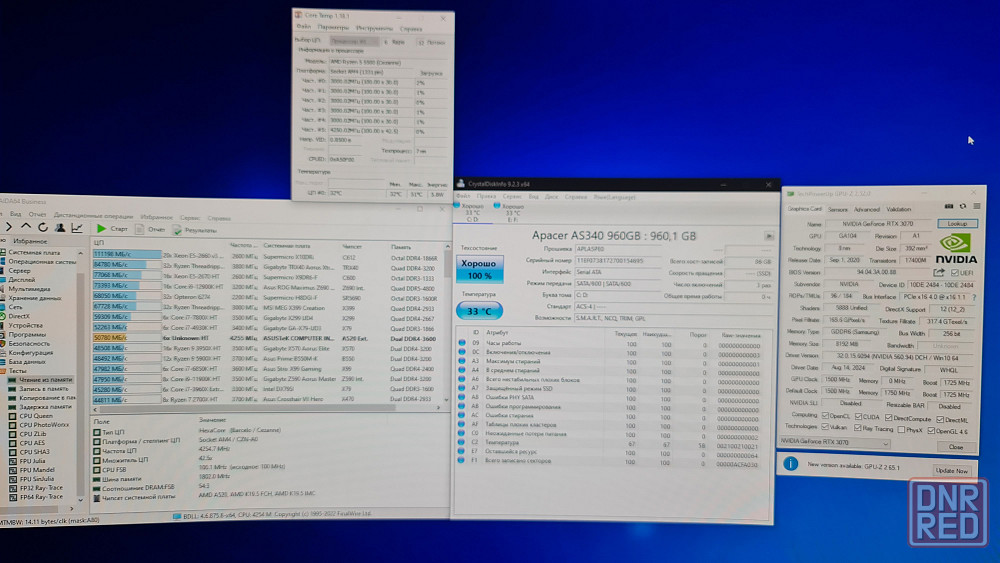The image size is (1000, 563).
Task: Open the Параметры menu in Core Temp
Action: point(333,27)
